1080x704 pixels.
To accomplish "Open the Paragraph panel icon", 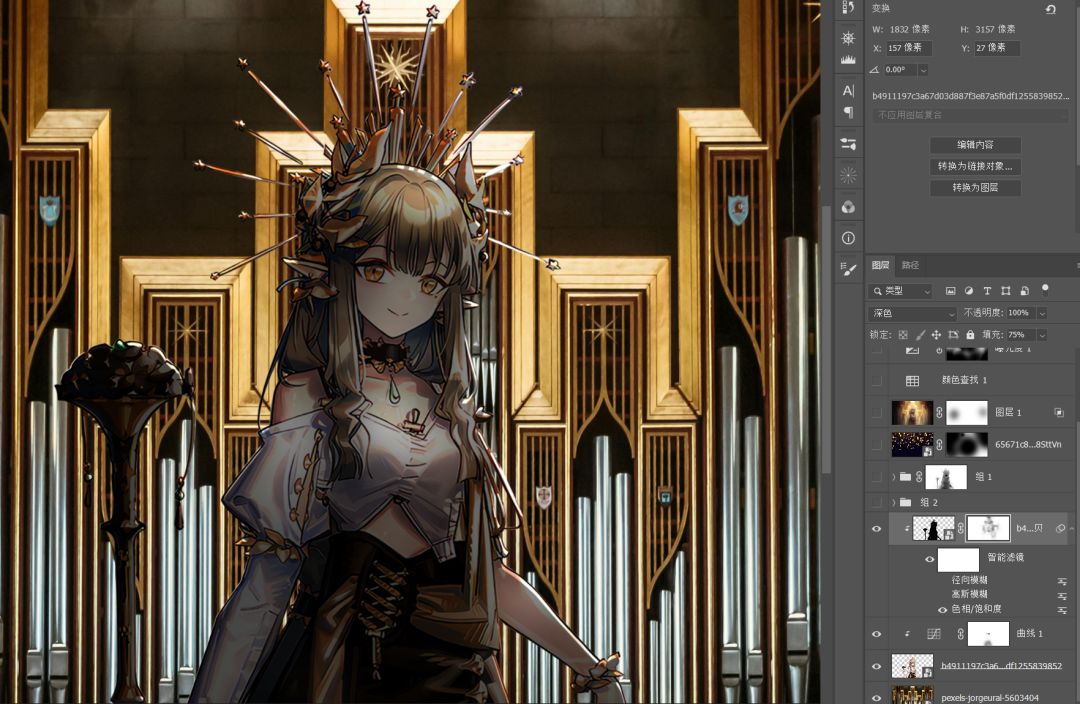I will pyautogui.click(x=848, y=113).
